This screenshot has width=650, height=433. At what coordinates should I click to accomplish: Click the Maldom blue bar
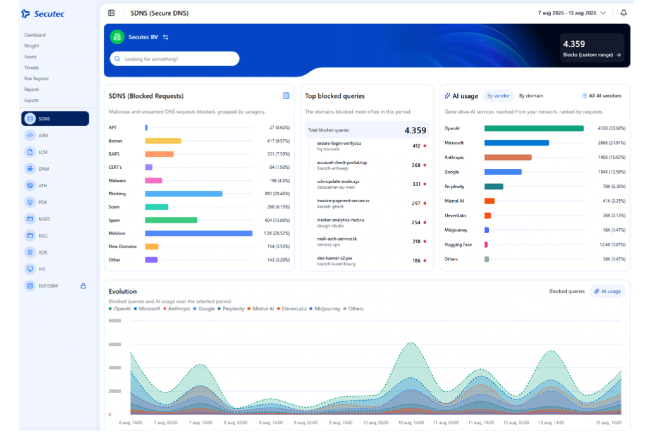[199, 233]
